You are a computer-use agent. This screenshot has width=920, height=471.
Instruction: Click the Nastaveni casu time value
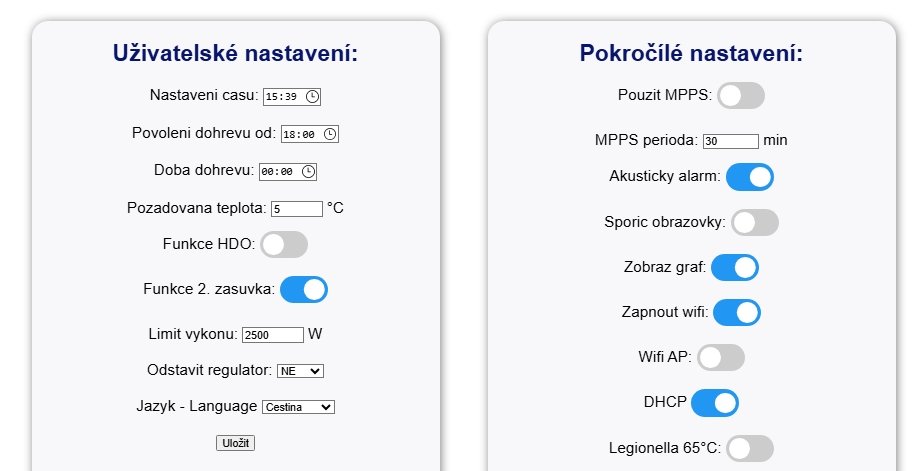pos(281,97)
